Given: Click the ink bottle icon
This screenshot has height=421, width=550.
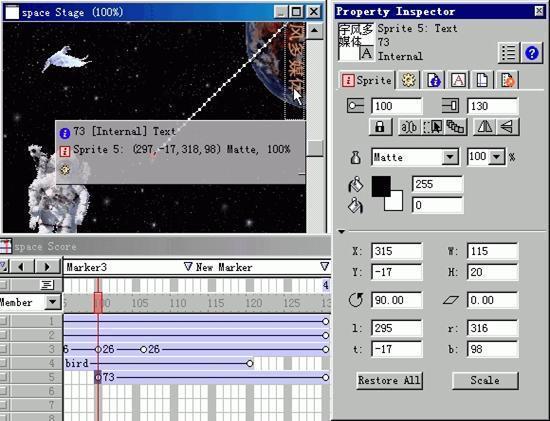Looking at the screenshot, I should tap(356, 158).
